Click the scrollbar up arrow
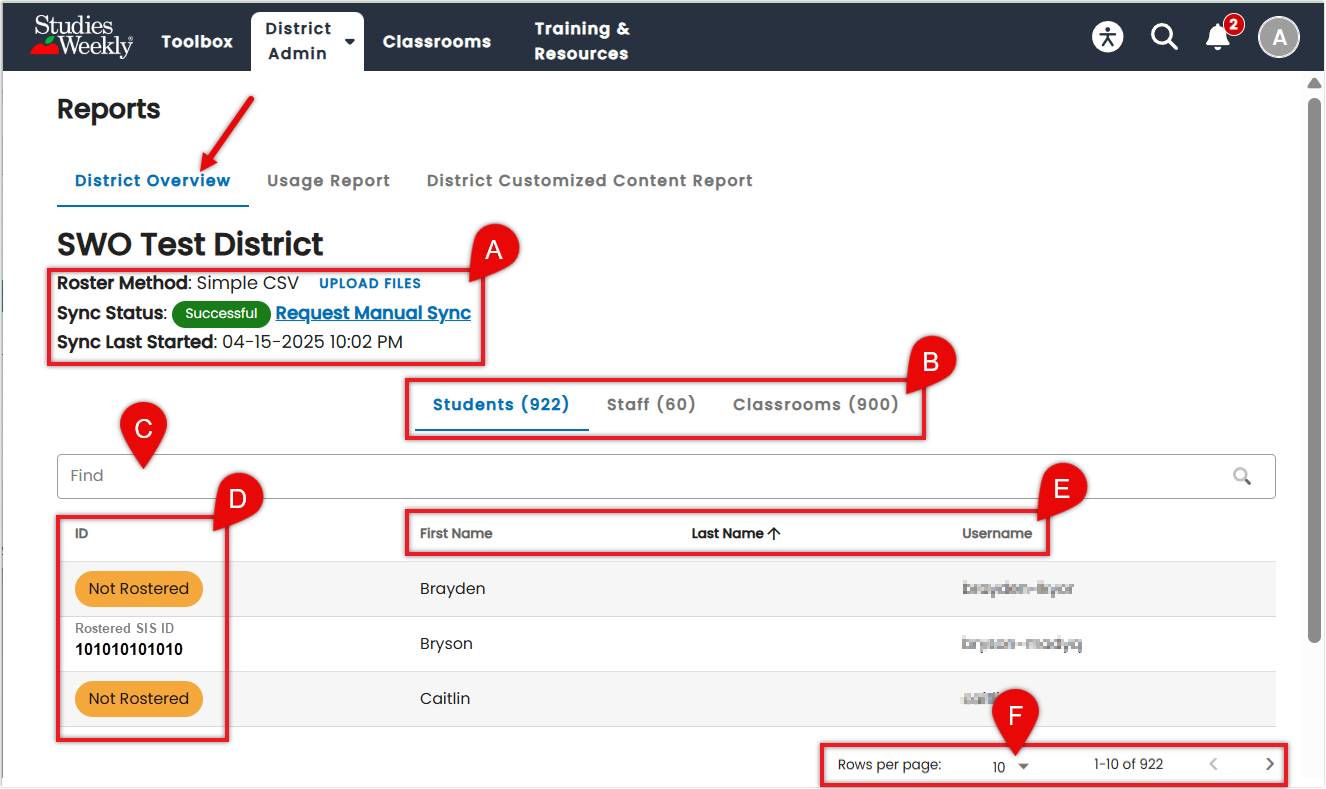This screenshot has height=789, width=1326. click(1315, 84)
